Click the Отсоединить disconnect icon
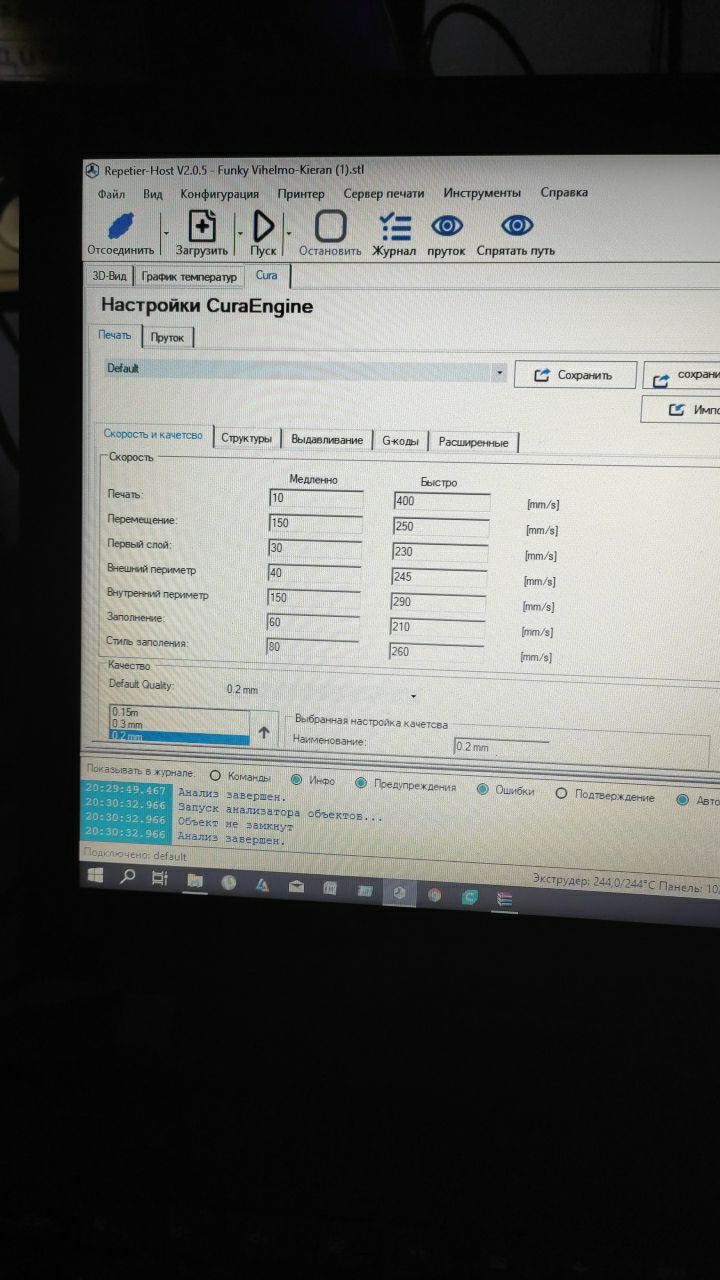 pyautogui.click(x=119, y=225)
